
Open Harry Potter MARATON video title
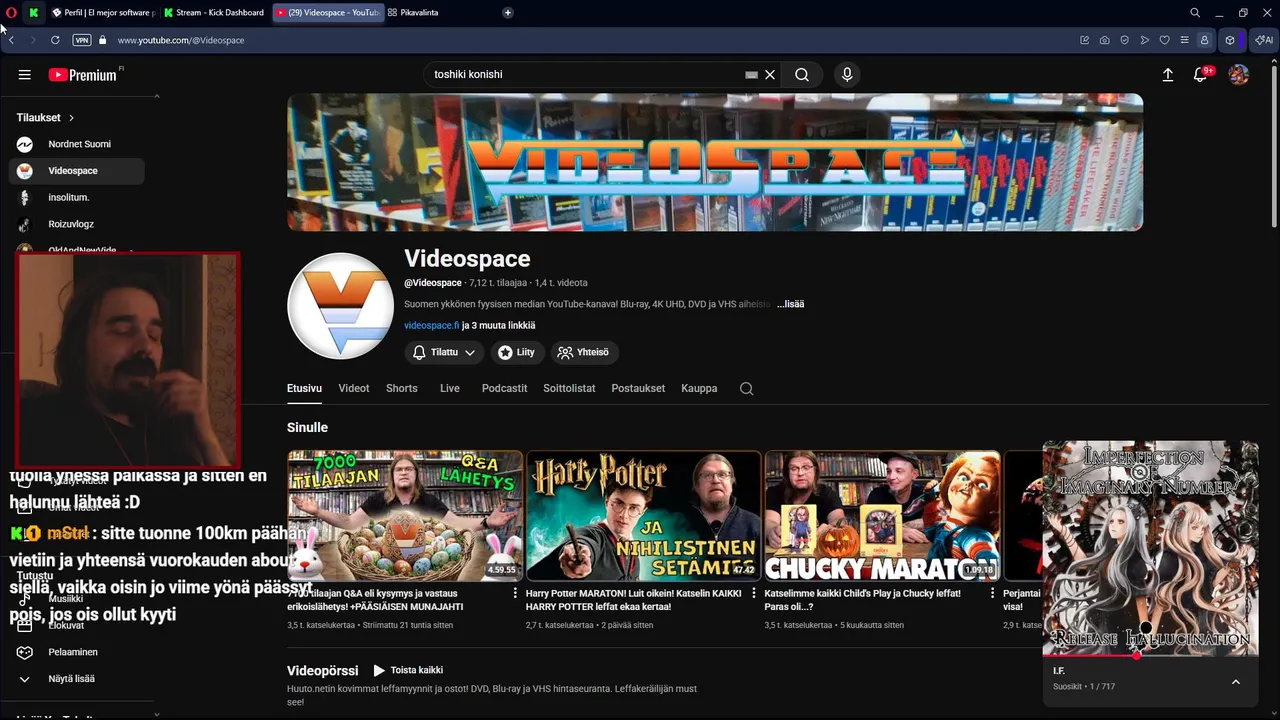[x=634, y=600]
